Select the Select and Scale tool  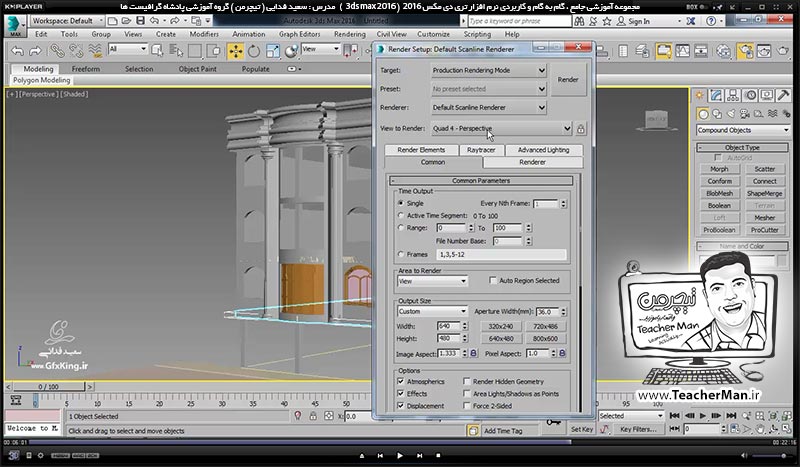[x=273, y=51]
